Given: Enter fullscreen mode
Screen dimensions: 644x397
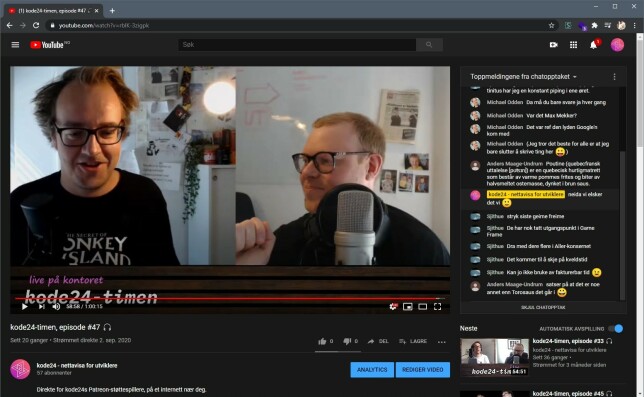Looking at the screenshot, I should [437, 307].
